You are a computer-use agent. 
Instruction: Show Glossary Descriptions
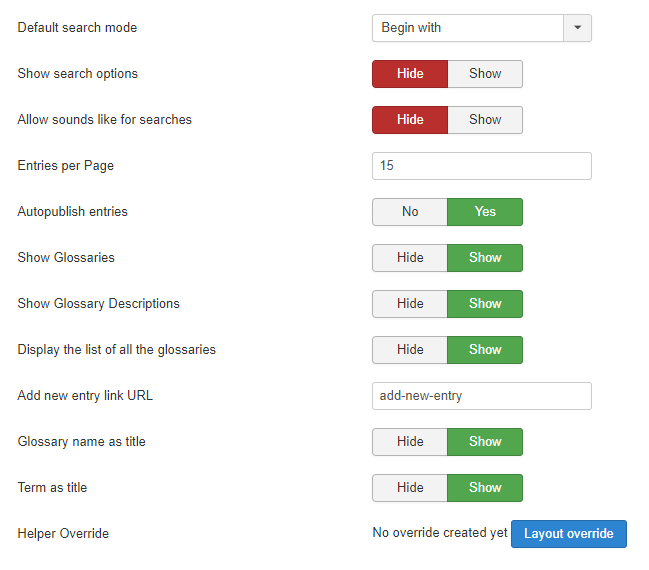coord(485,304)
